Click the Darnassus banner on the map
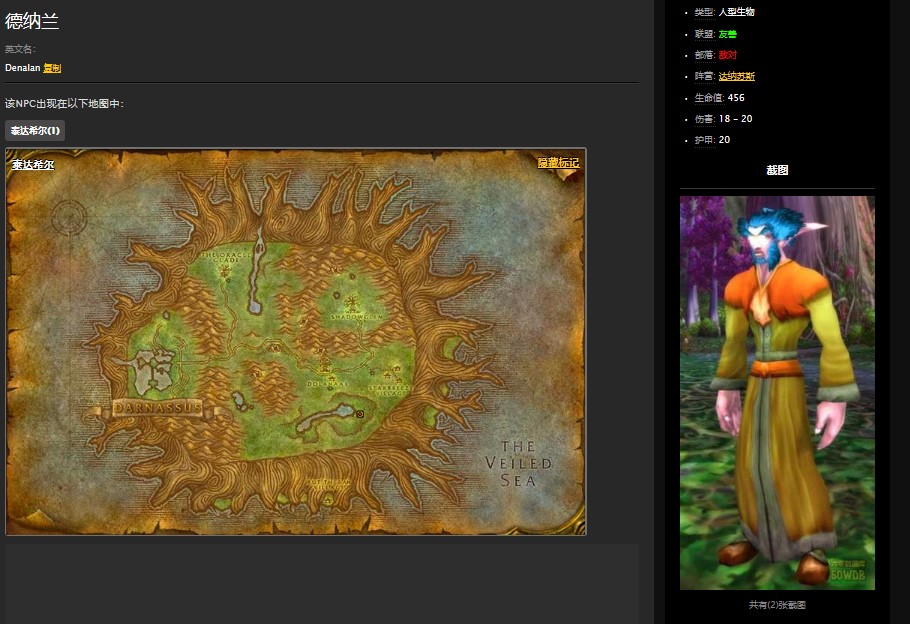This screenshot has width=910, height=624. [156, 408]
